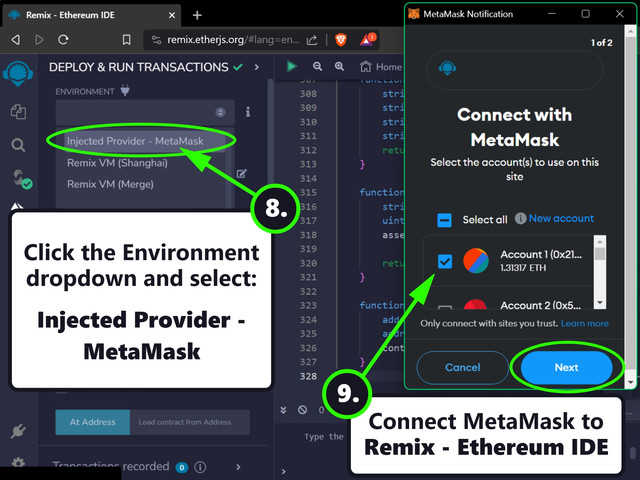This screenshot has height=480, width=640.
Task: Open the Search in files sidebar icon
Action: 18,145
